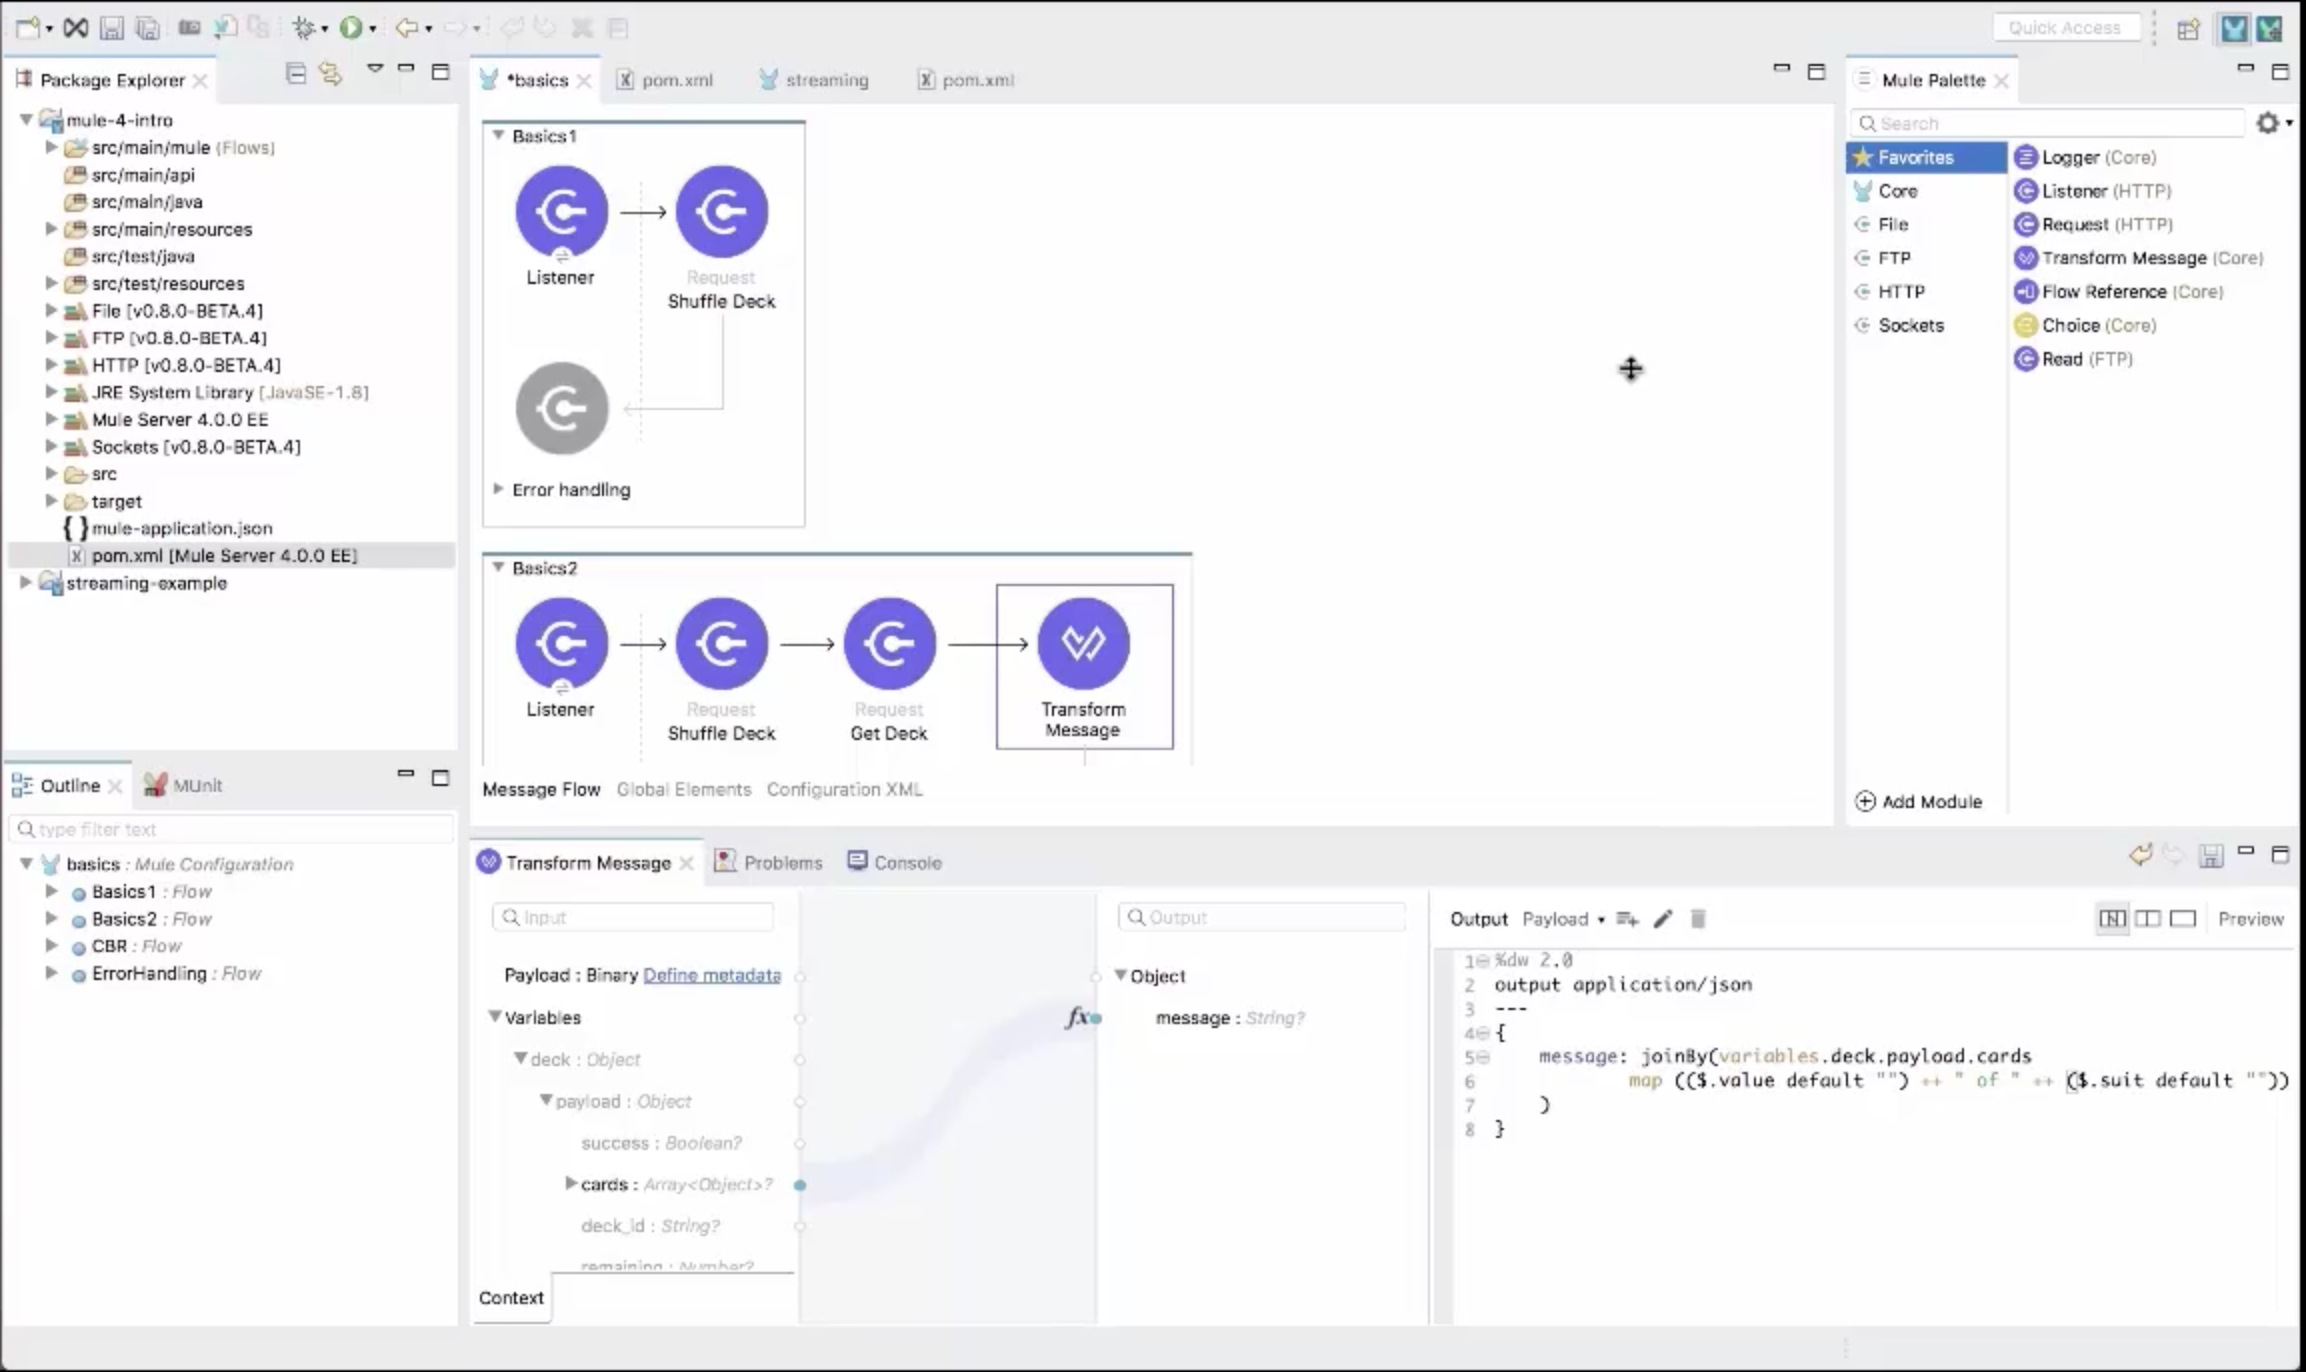Click the Define metadata link
This screenshot has height=1372, width=2306.
(712, 975)
